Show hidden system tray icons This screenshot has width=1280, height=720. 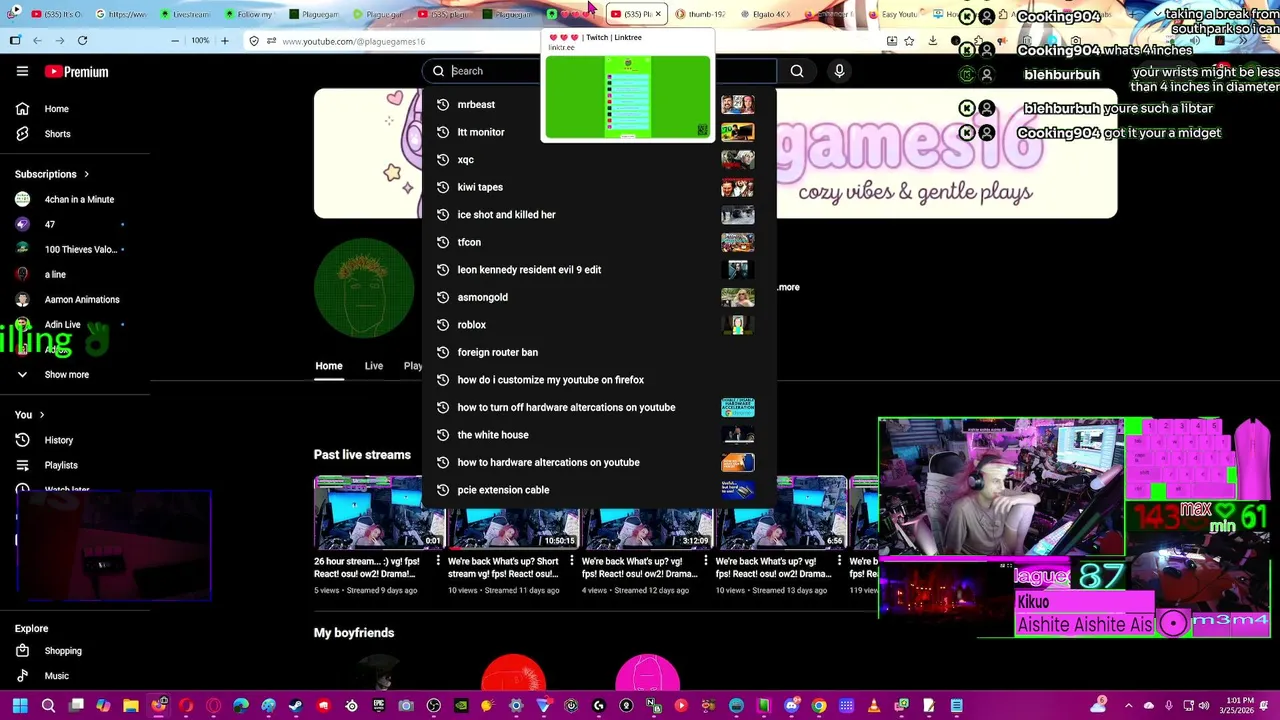(1129, 706)
